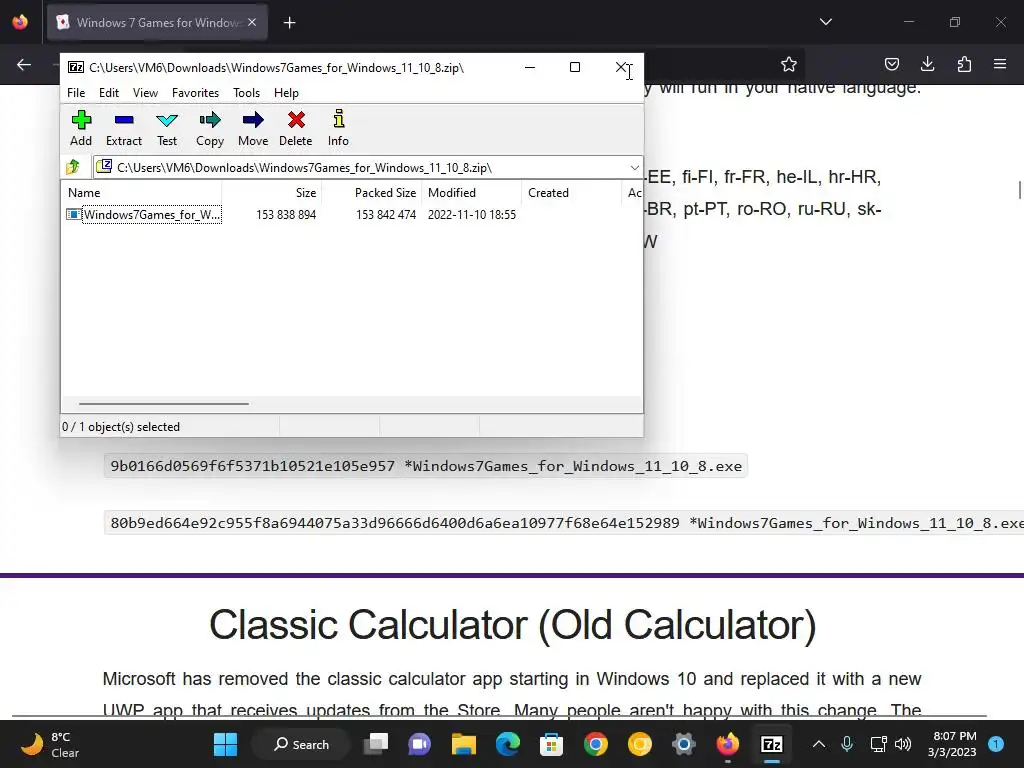Click the 7-Zip taskbar icon
Image resolution: width=1024 pixels, height=768 pixels.
772,744
